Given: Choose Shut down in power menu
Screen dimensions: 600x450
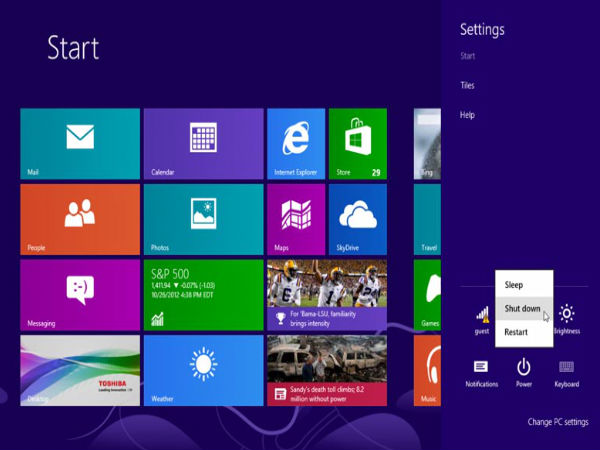Looking at the screenshot, I should click(x=523, y=309).
